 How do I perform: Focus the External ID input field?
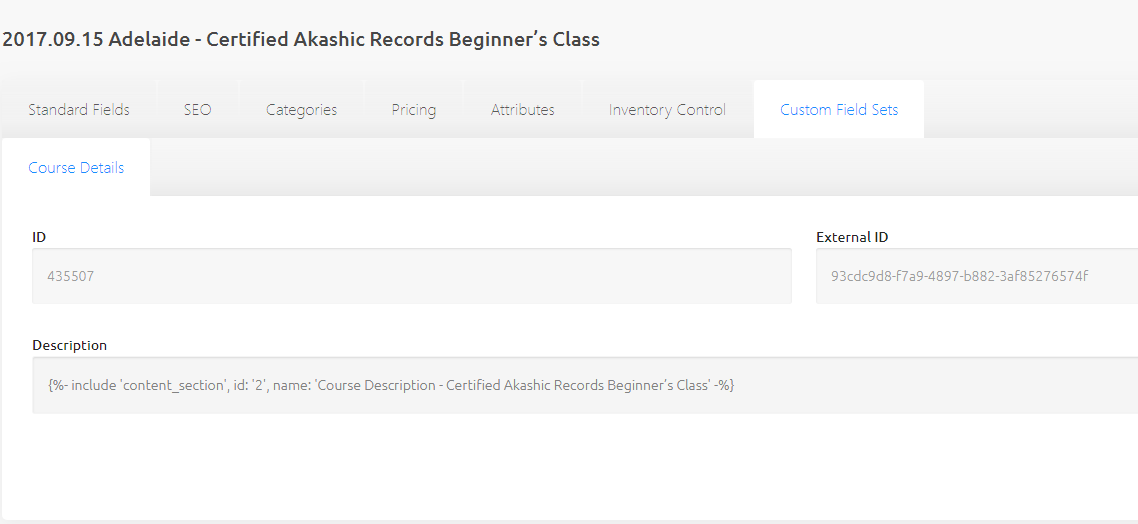976,276
